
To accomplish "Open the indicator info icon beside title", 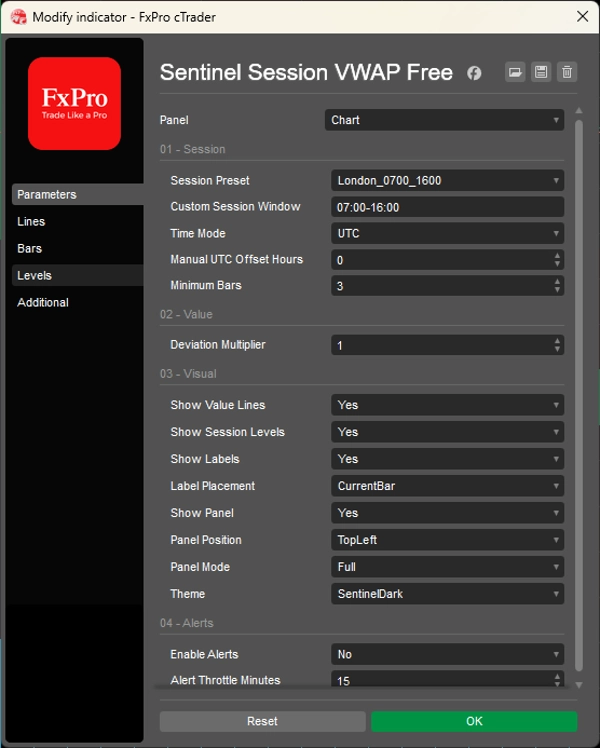I will (474, 73).
